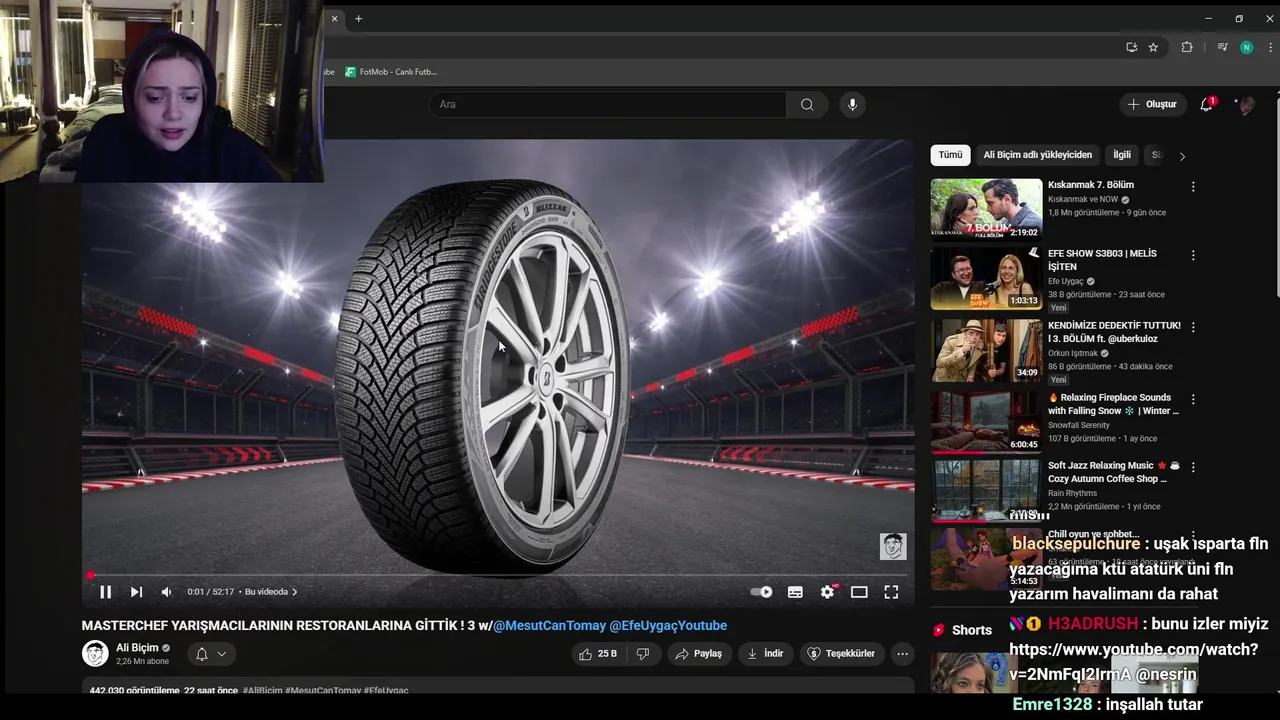This screenshot has width=1280, height=720.
Task: Open a new browser tab
Action: (x=358, y=18)
